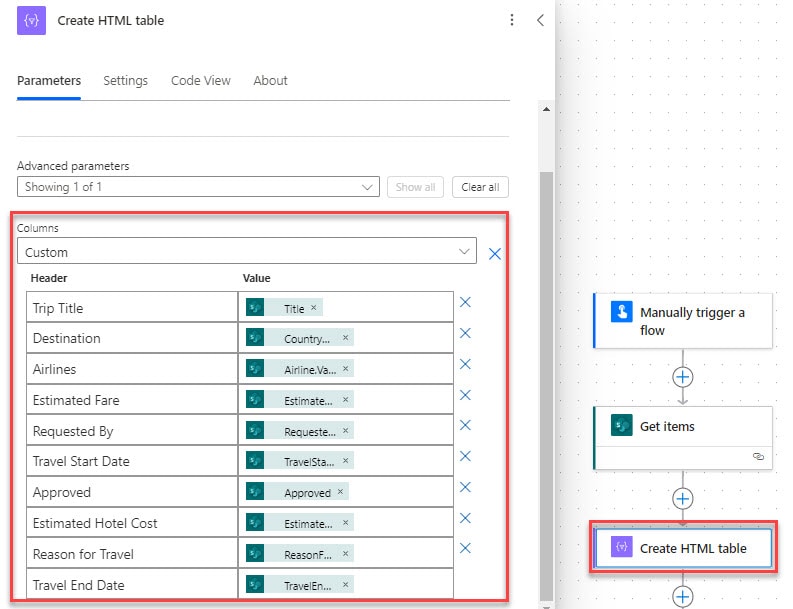The width and height of the screenshot is (793, 609).
Task: Edit the Requested By header field
Action: (132, 430)
